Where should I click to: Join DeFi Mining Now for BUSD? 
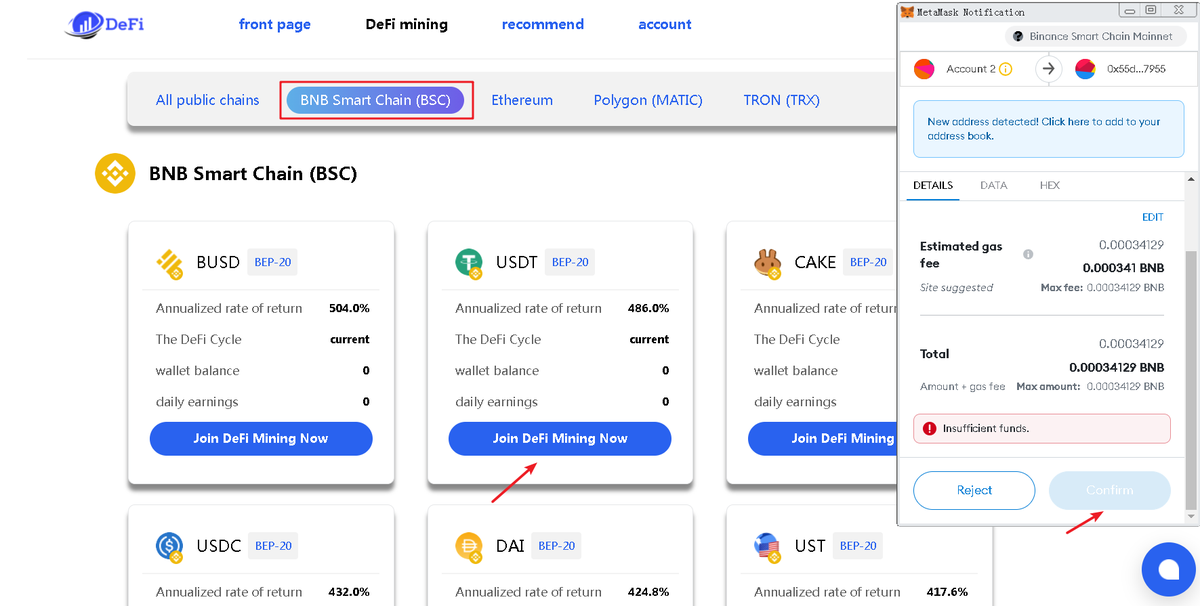pos(261,438)
